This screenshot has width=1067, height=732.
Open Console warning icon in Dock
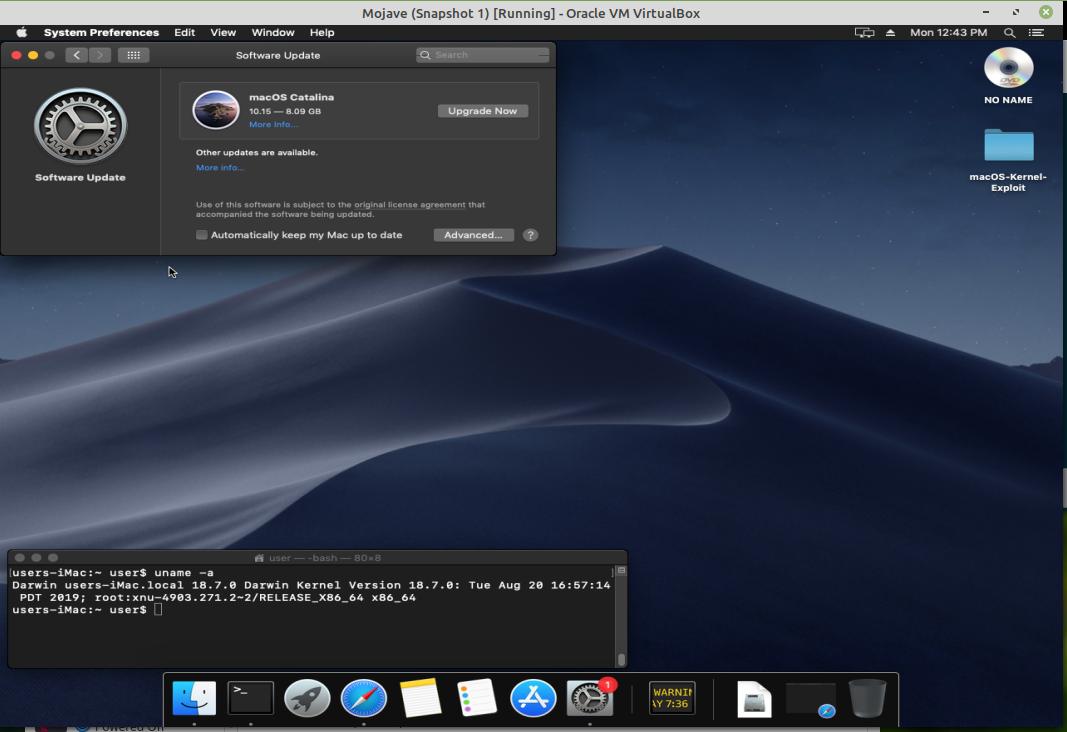pos(672,698)
